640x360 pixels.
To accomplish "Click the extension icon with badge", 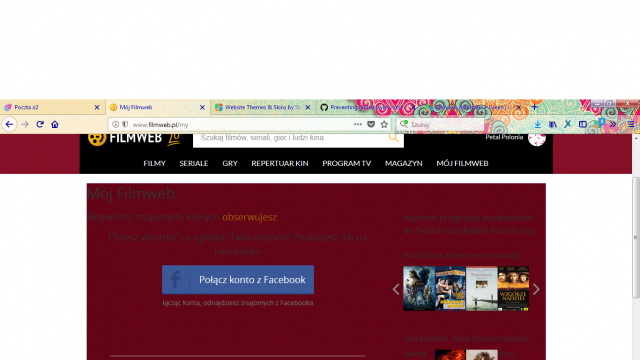I will pos(599,123).
